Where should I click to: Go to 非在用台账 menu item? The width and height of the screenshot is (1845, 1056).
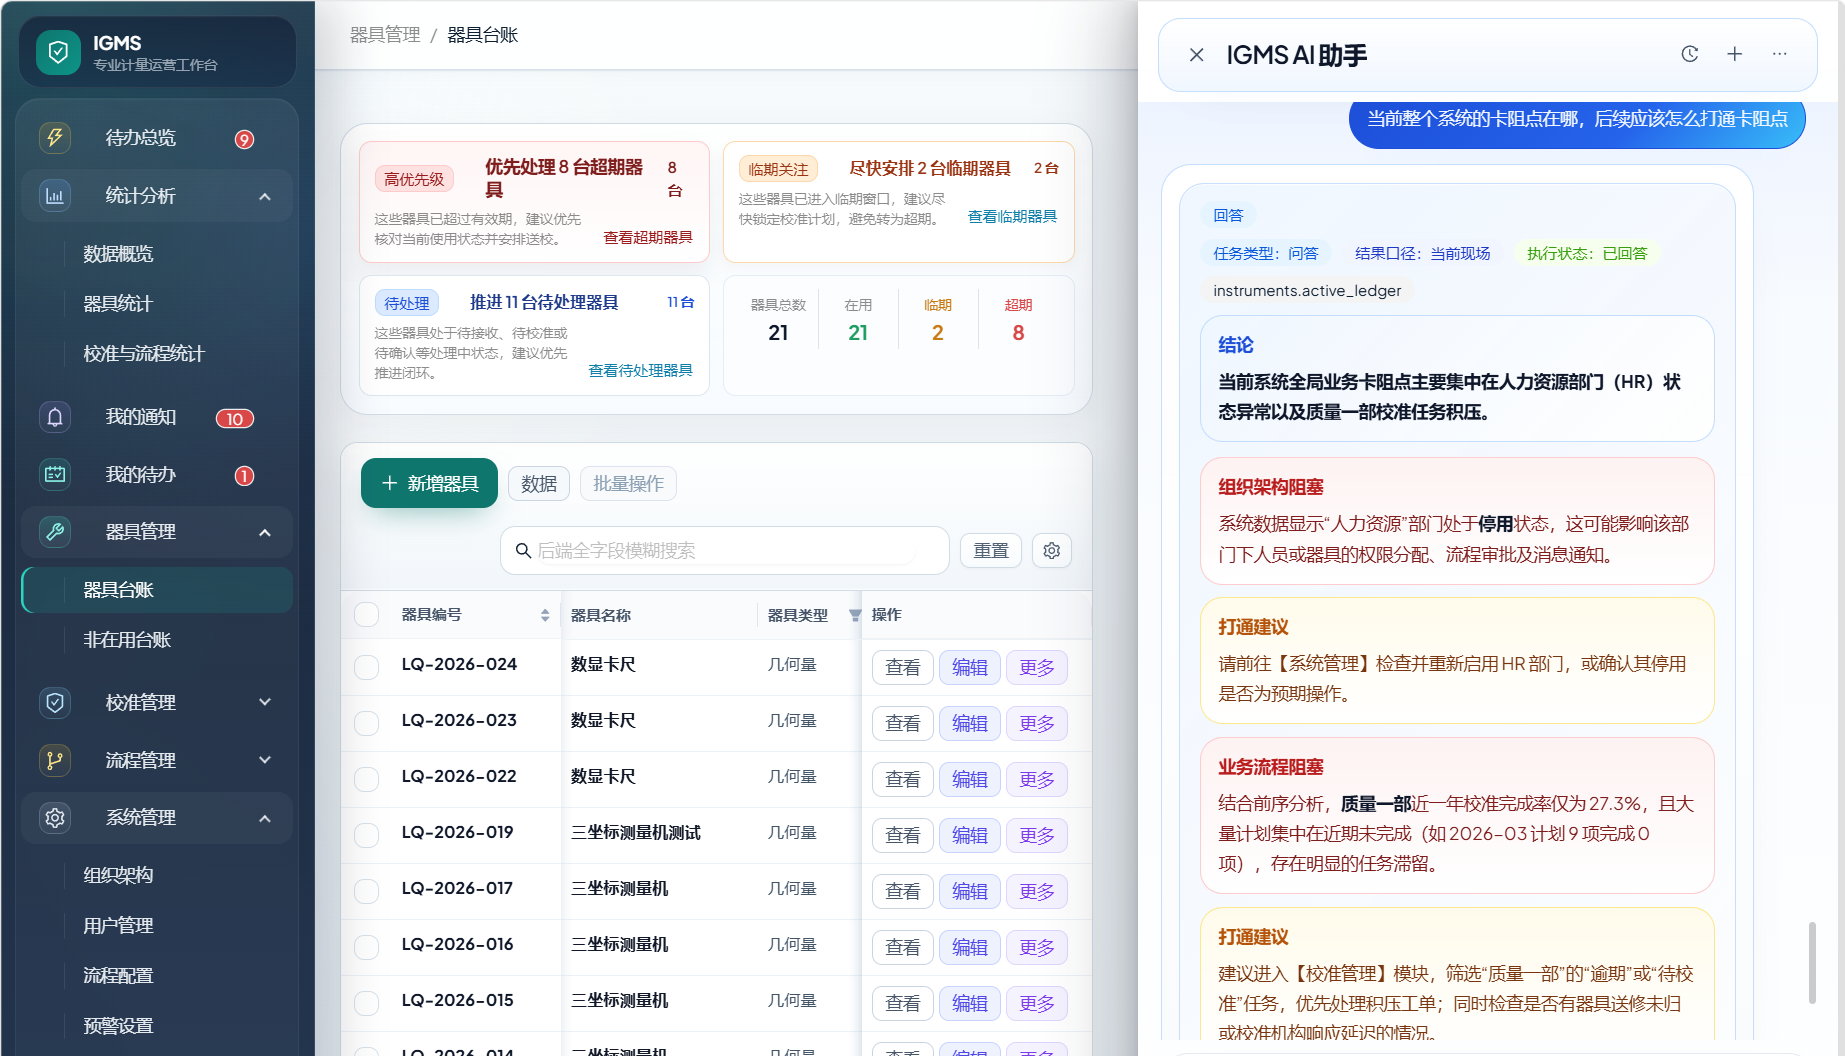(127, 640)
